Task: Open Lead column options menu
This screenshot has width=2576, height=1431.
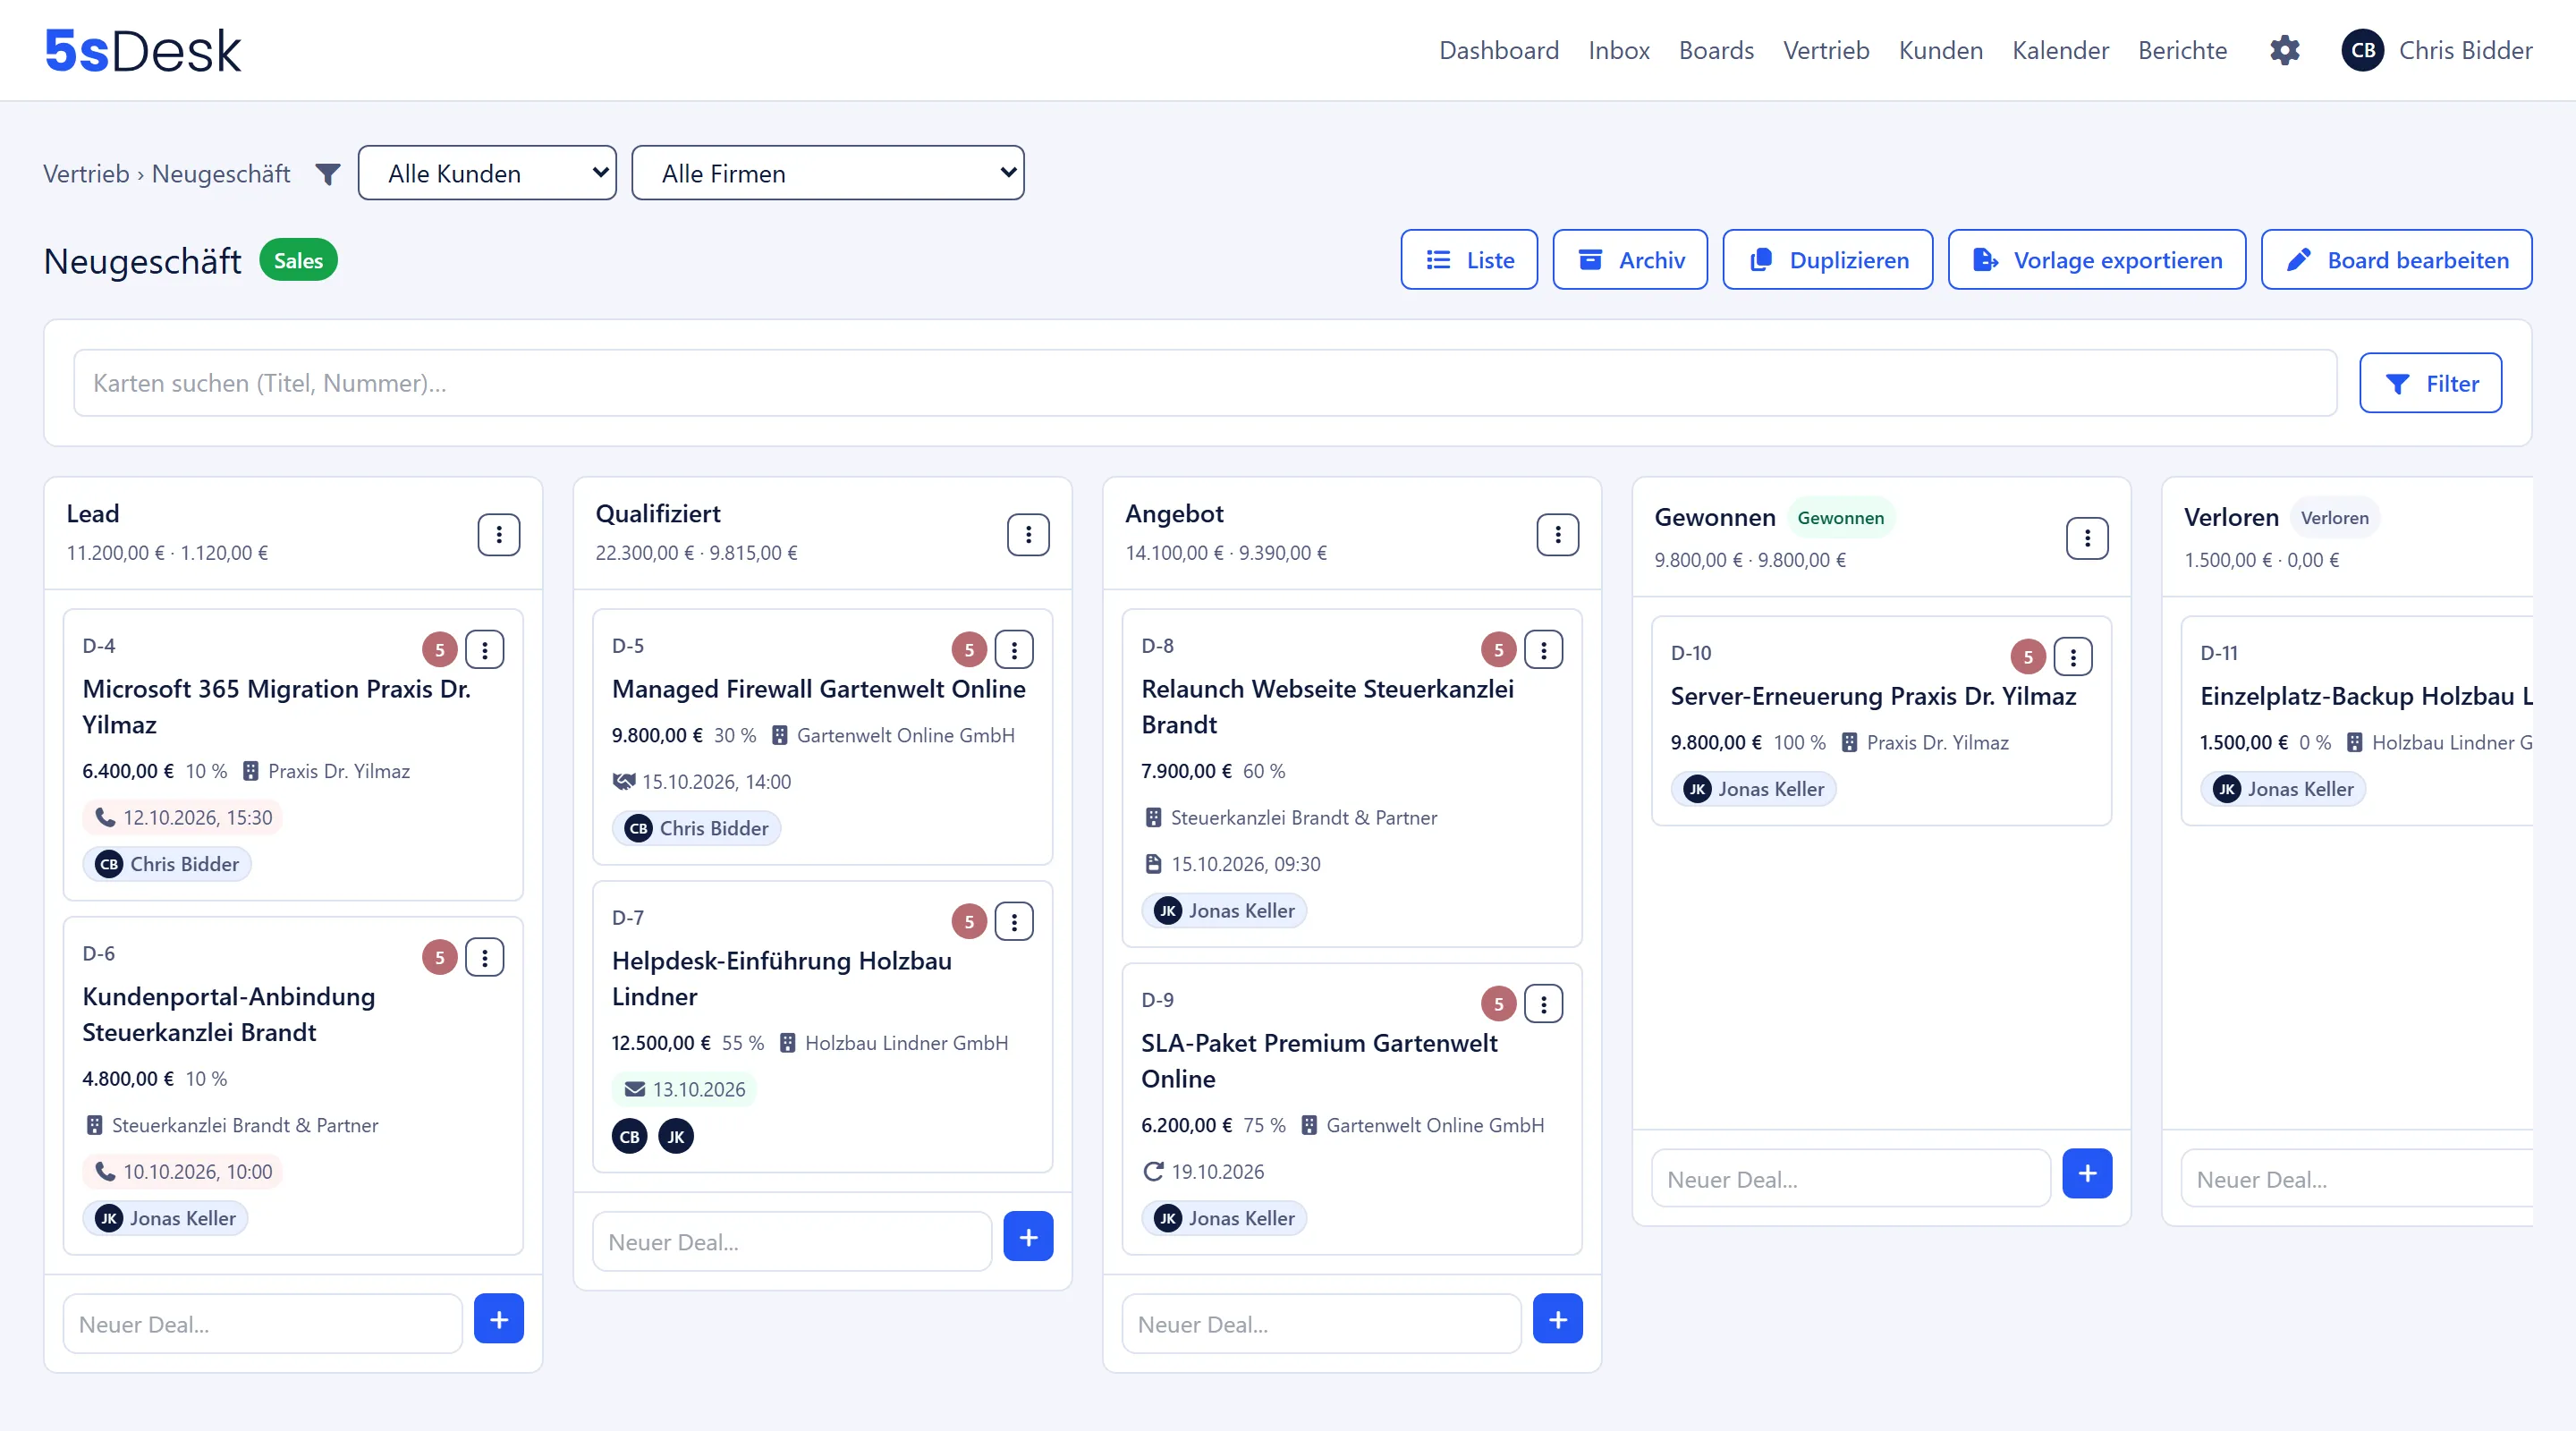Action: pyautogui.click(x=498, y=535)
